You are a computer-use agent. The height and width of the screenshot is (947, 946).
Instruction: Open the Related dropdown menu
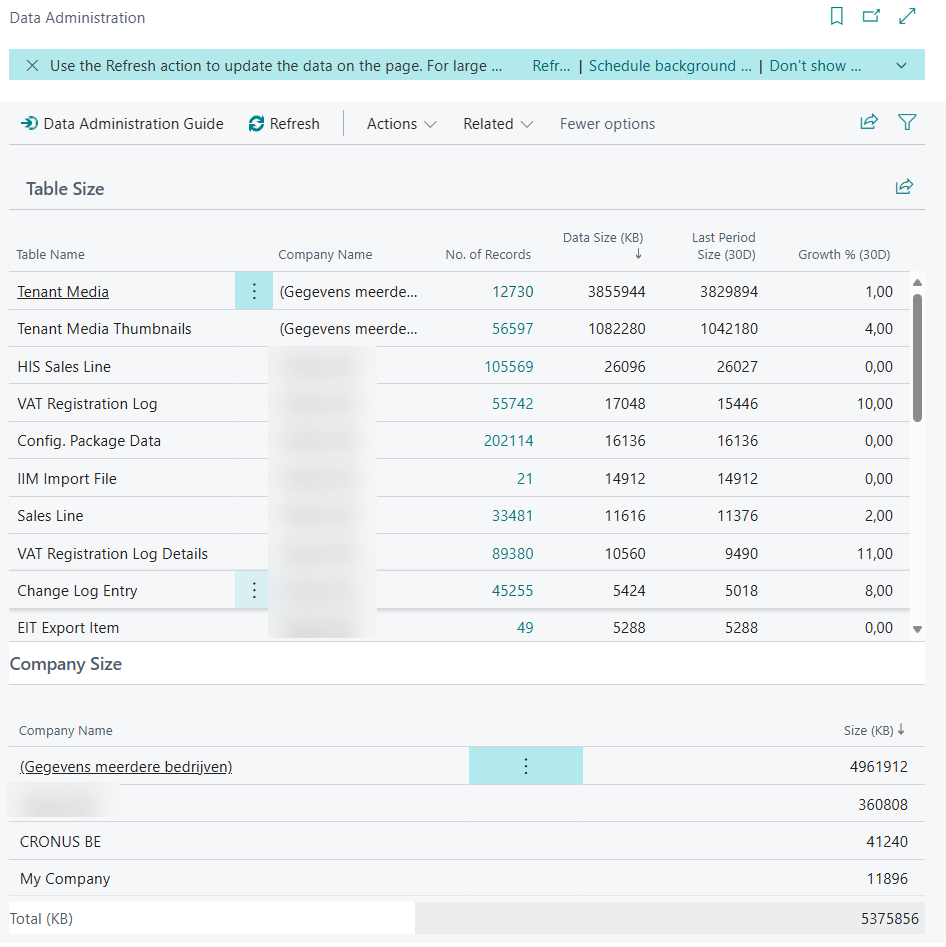[497, 124]
